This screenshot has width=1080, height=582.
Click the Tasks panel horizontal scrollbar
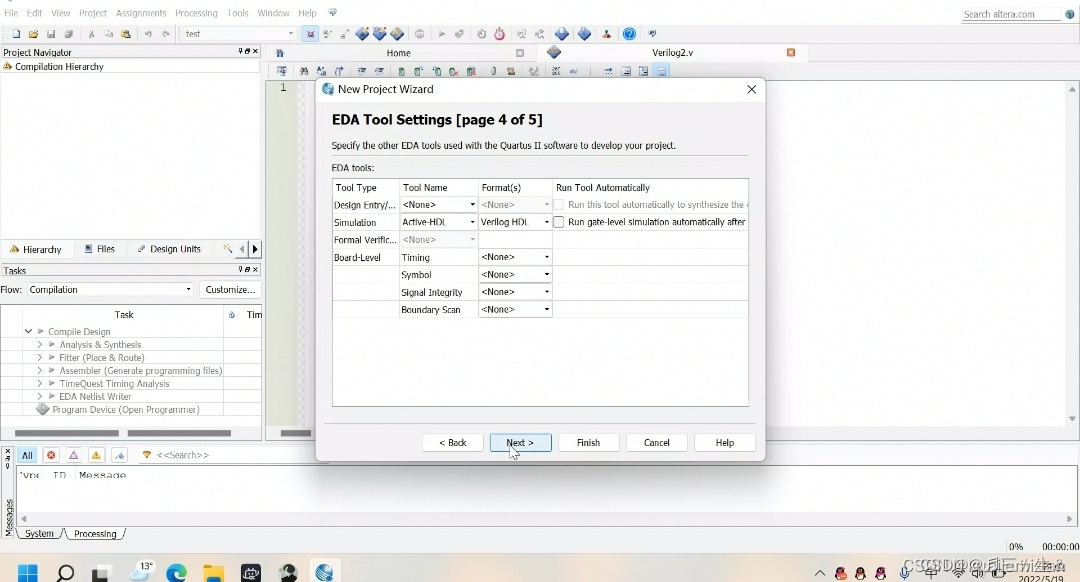point(122,433)
